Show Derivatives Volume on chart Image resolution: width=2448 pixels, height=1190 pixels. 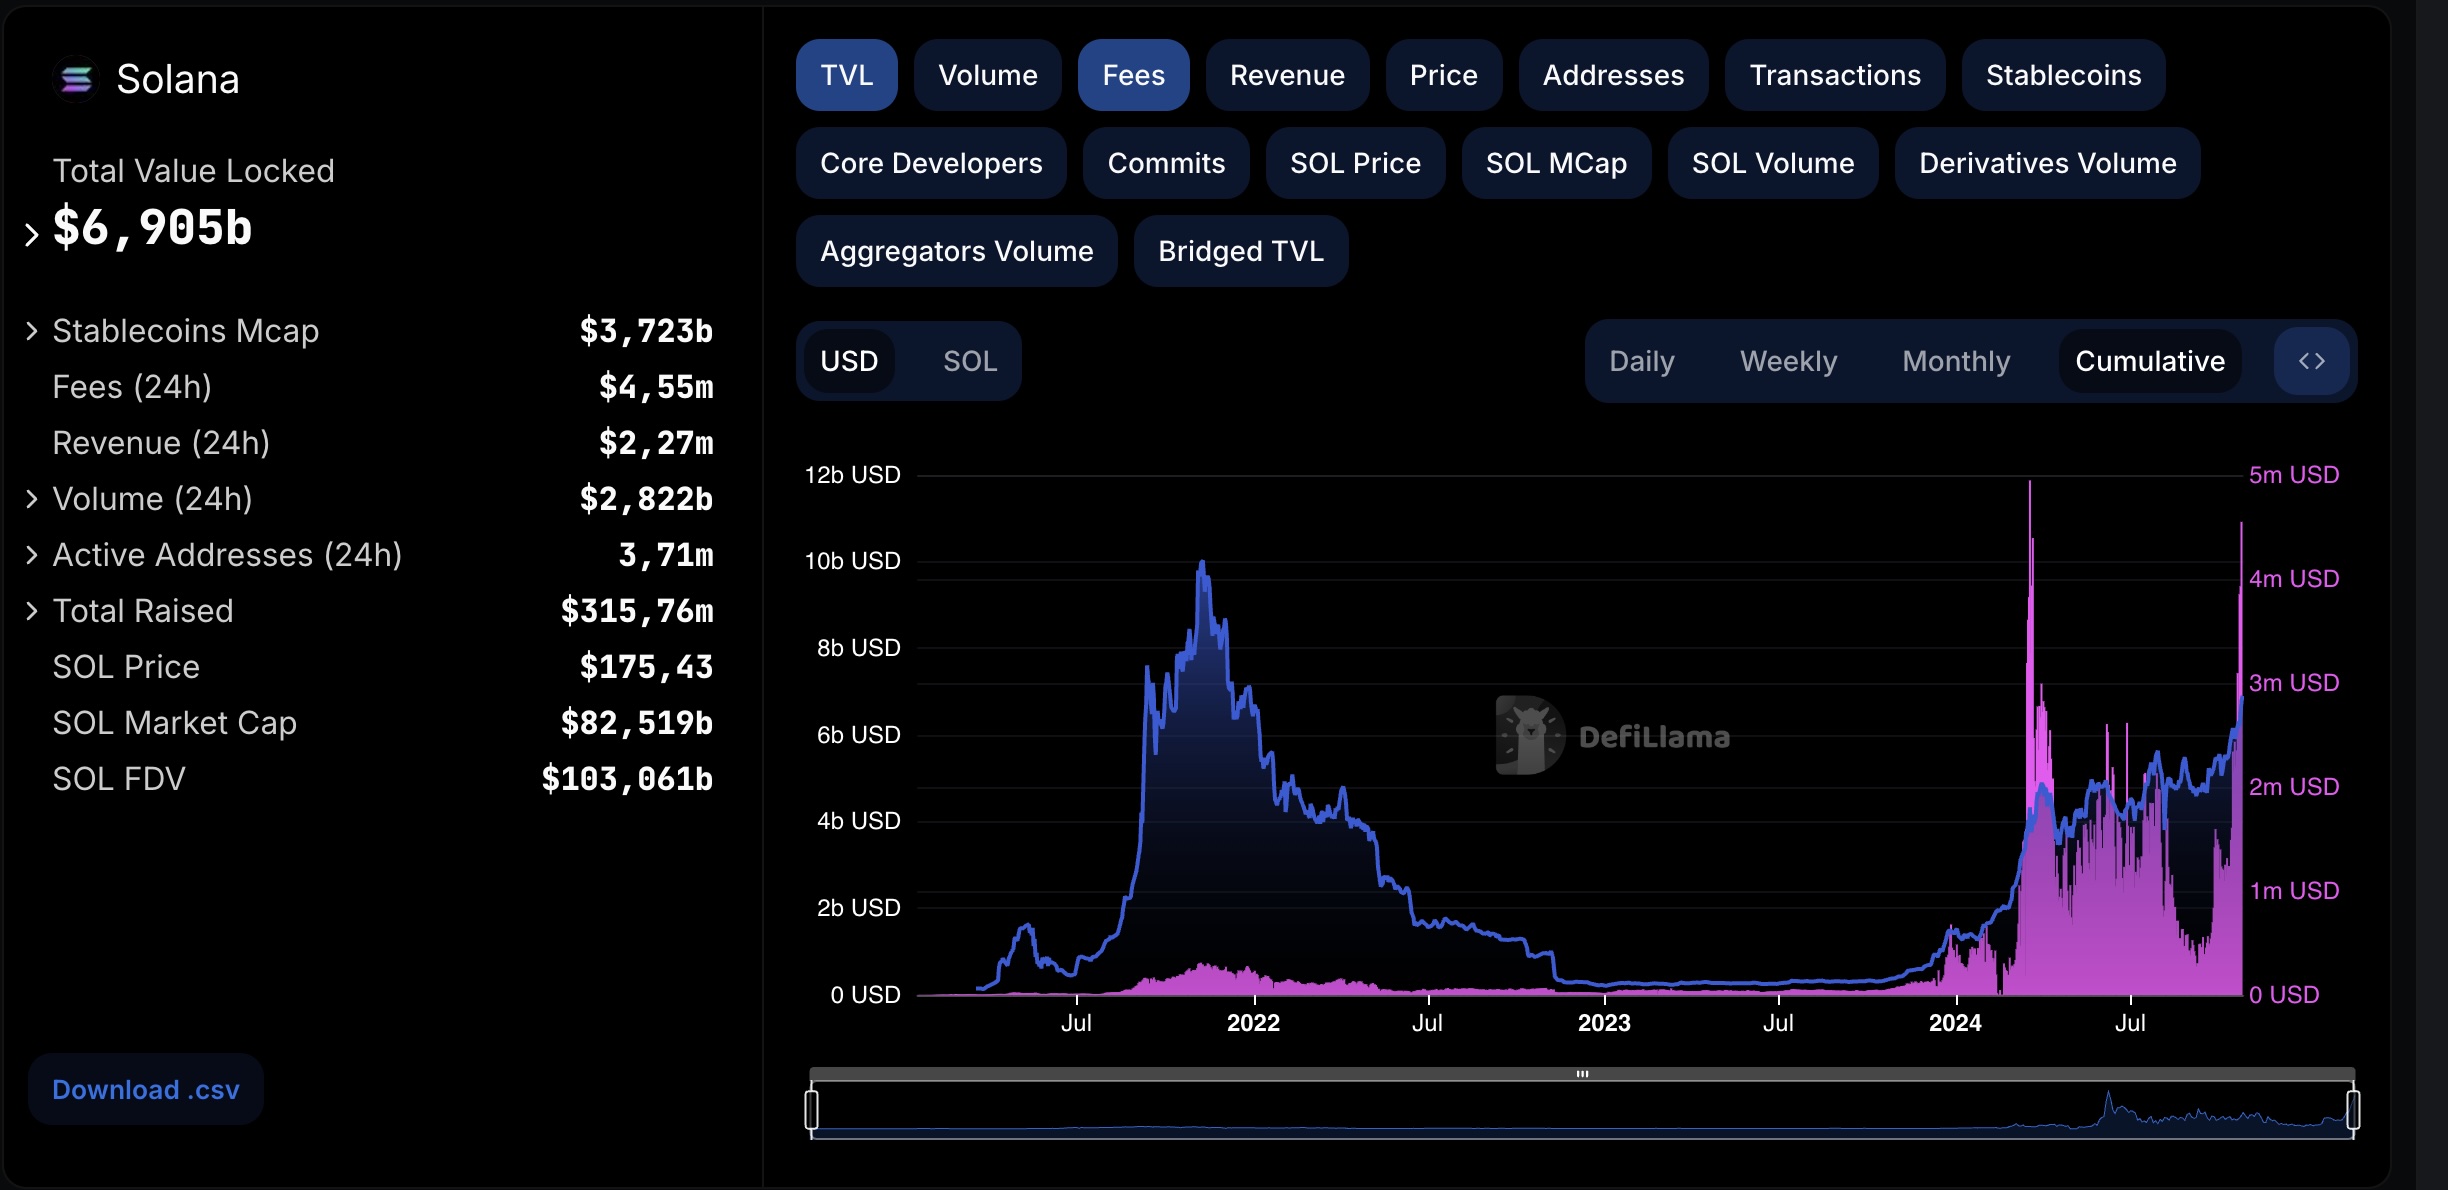pyautogui.click(x=2047, y=163)
